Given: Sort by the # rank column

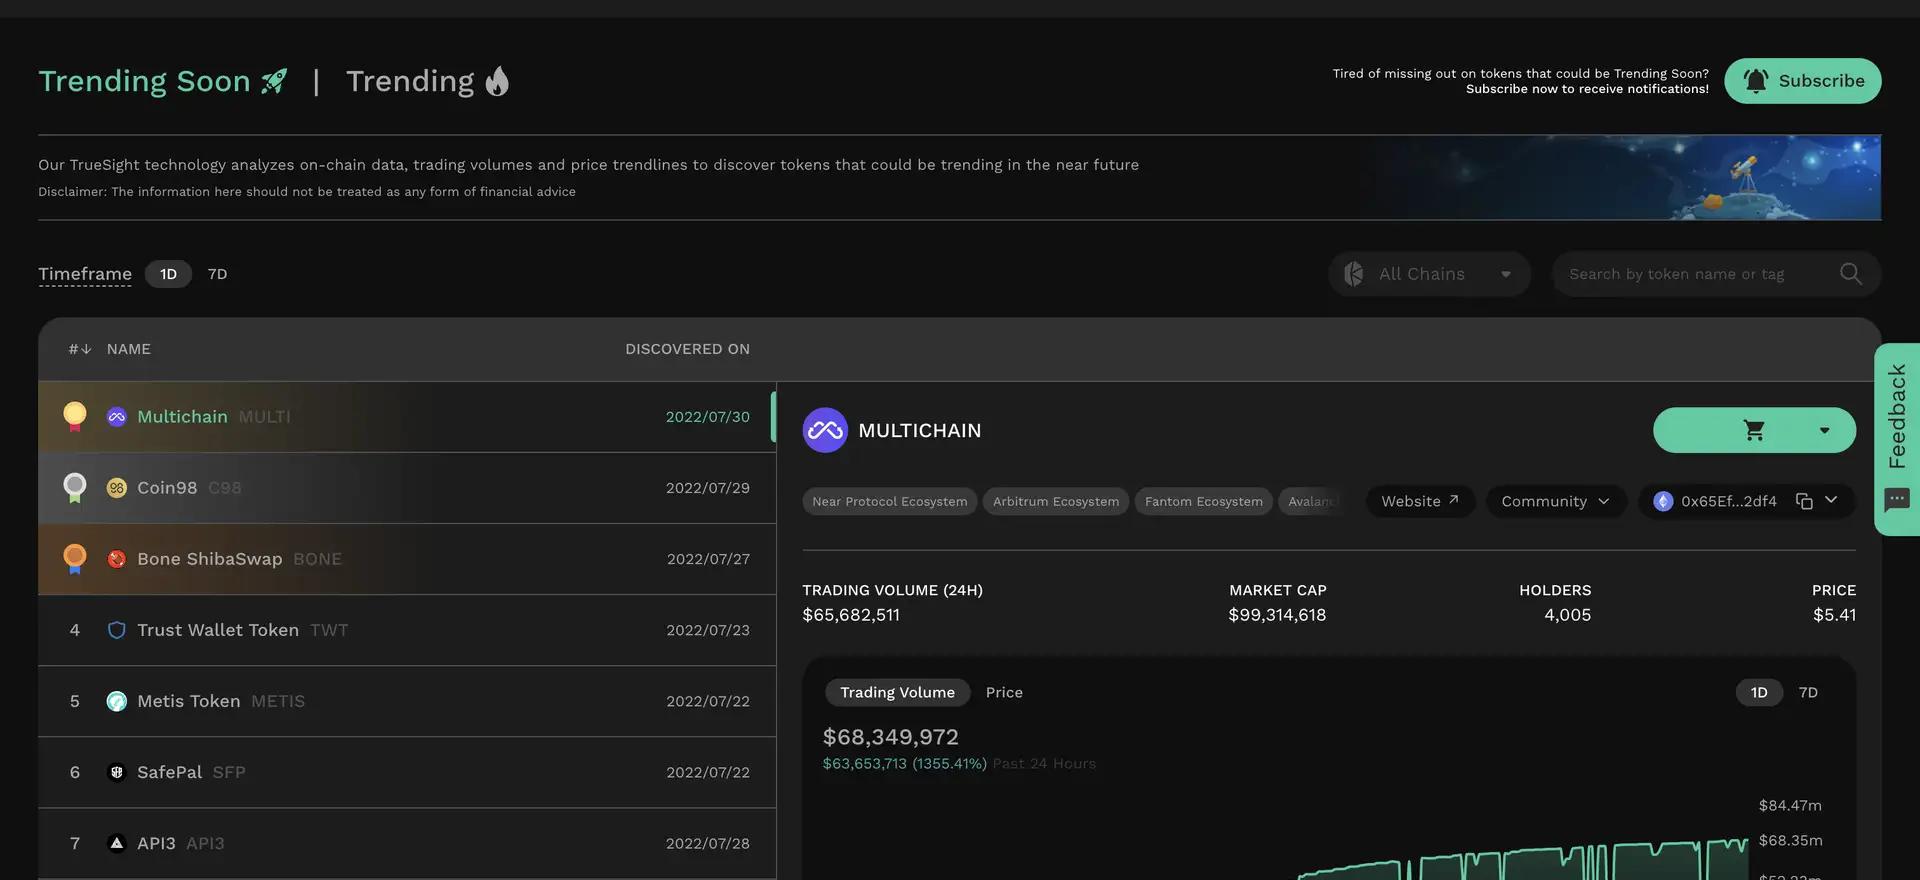Looking at the screenshot, I should 80,349.
